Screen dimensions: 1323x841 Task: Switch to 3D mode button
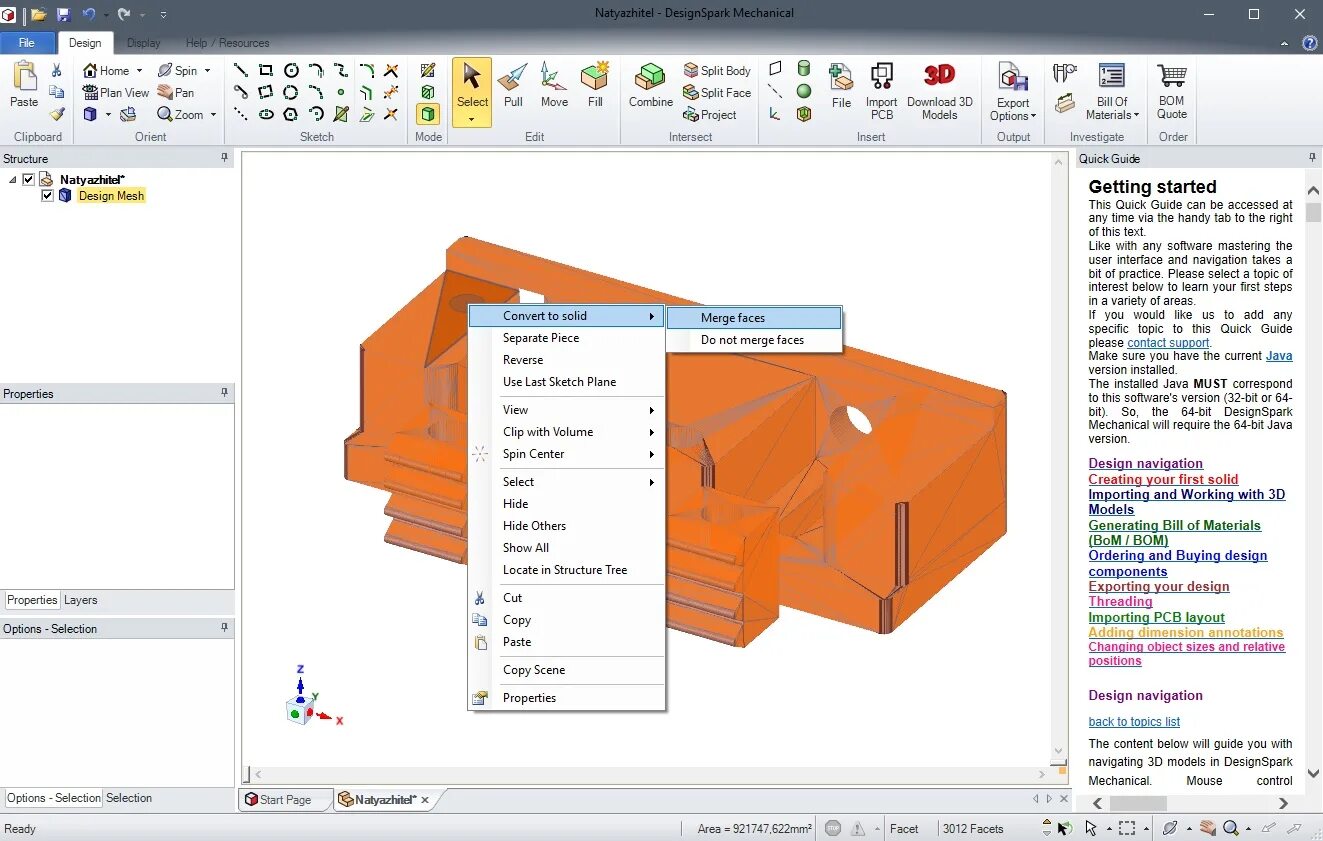pyautogui.click(x=428, y=114)
